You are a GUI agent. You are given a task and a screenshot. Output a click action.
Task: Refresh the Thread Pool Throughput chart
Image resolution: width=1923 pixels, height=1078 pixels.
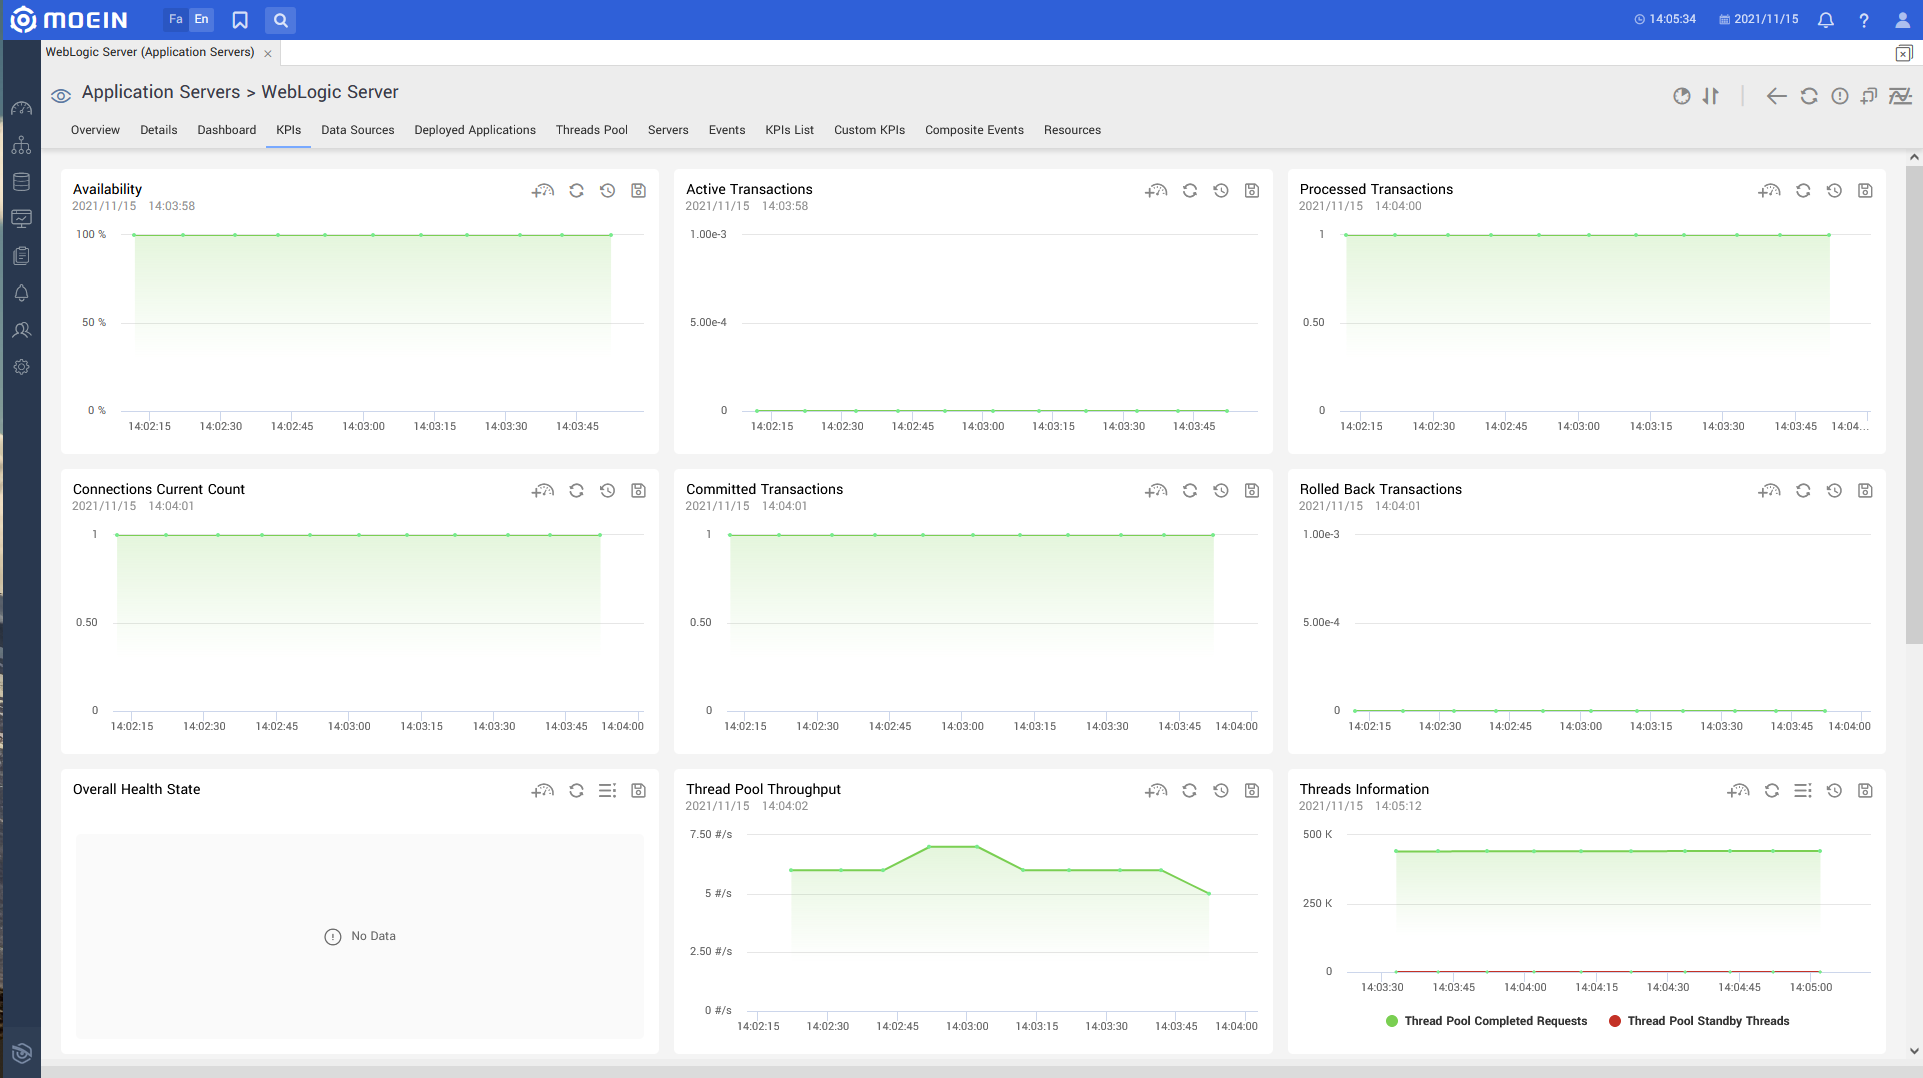click(x=1189, y=790)
